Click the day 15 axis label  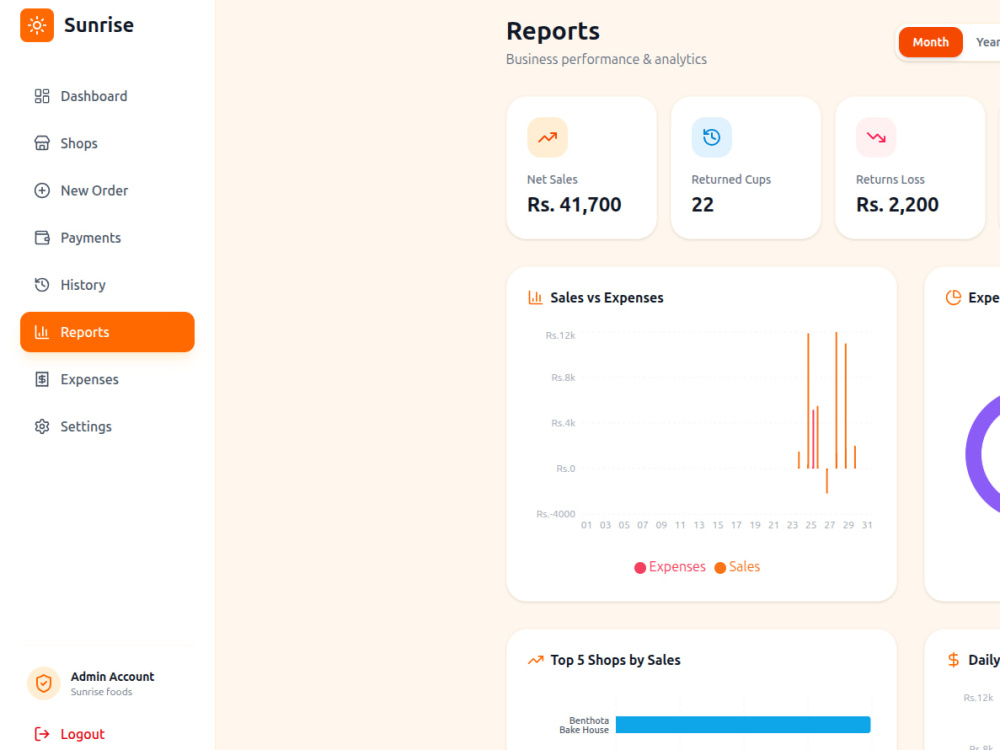point(717,526)
